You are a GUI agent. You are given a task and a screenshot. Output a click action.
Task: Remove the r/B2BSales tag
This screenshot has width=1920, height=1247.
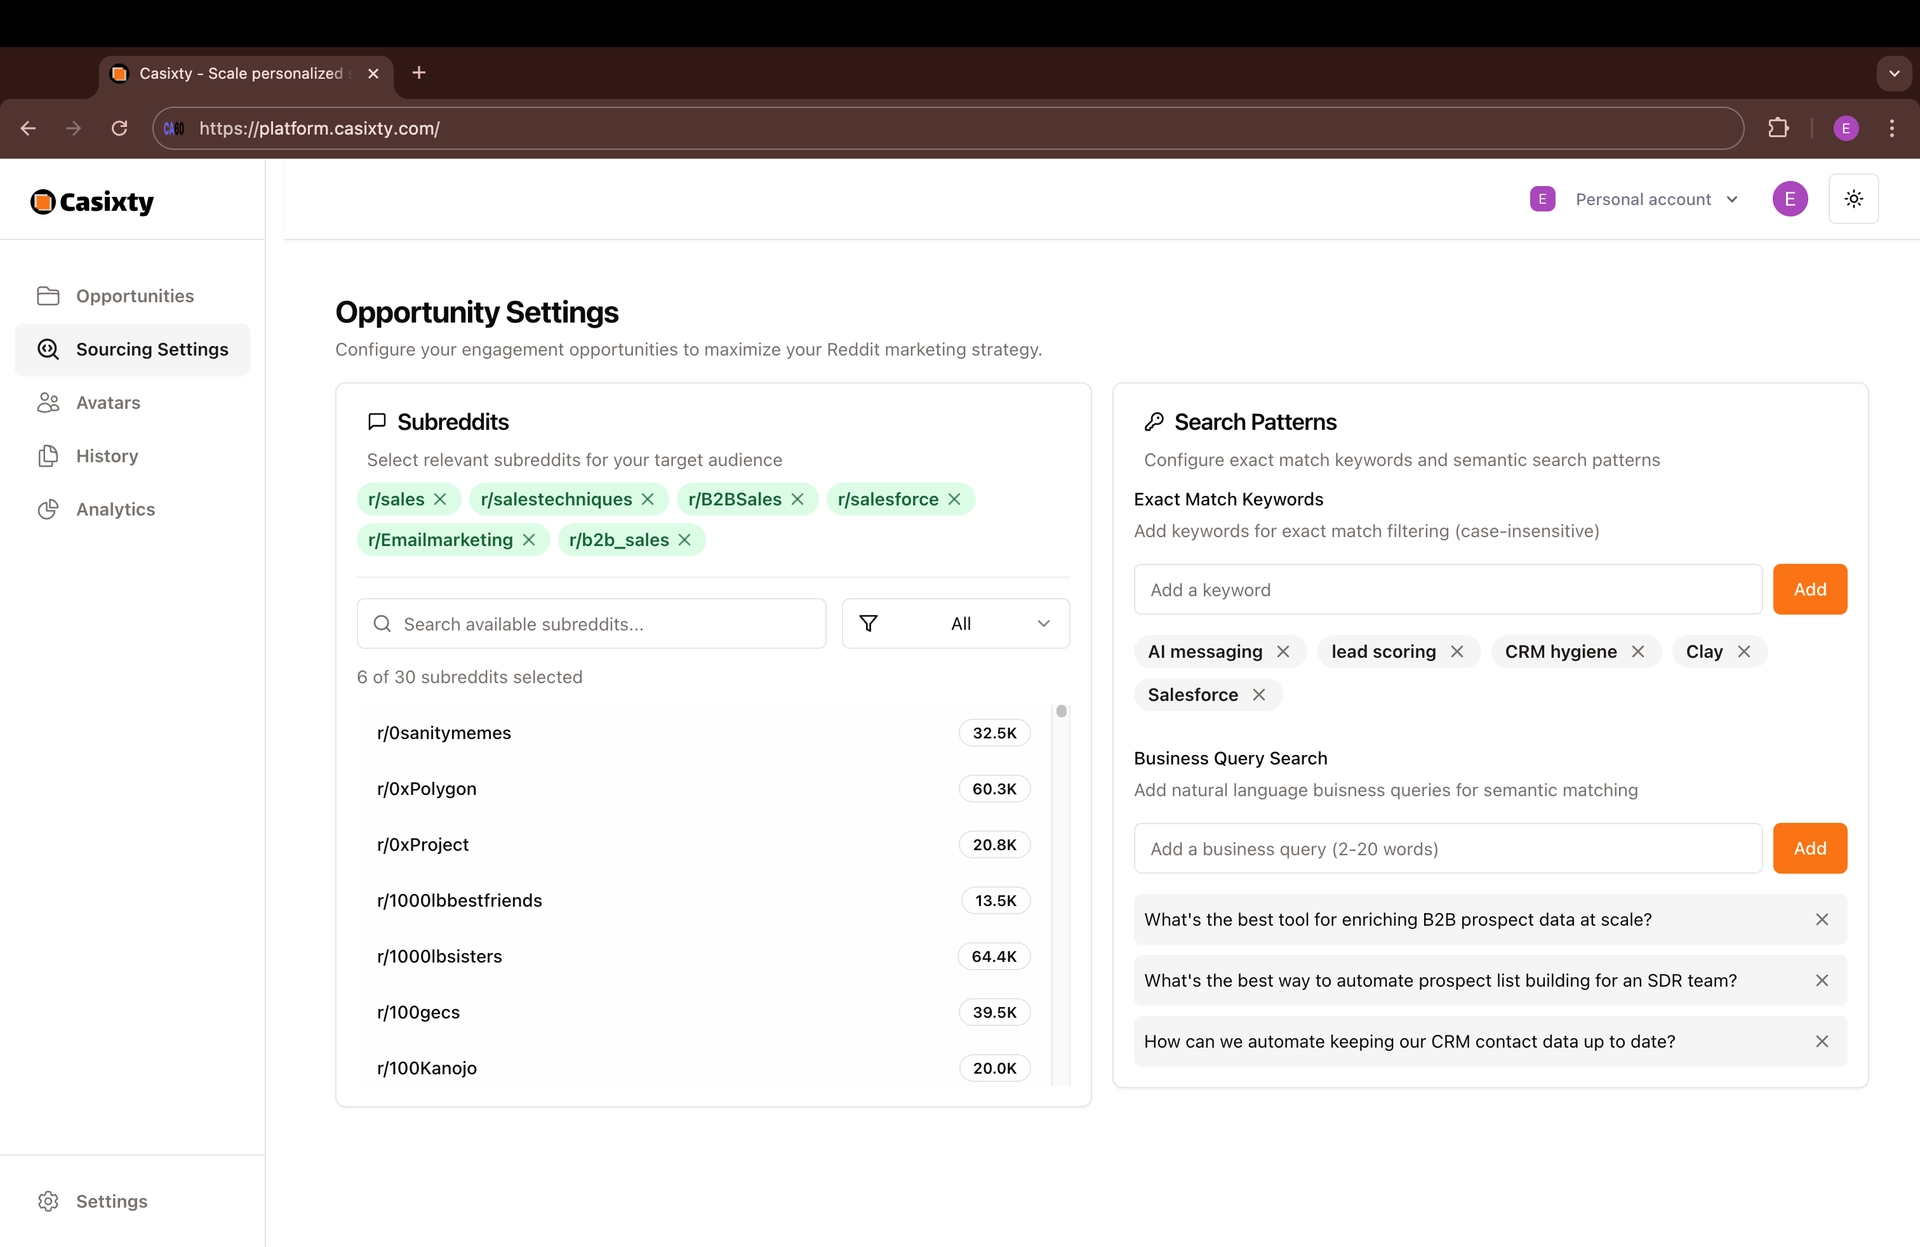(x=797, y=499)
